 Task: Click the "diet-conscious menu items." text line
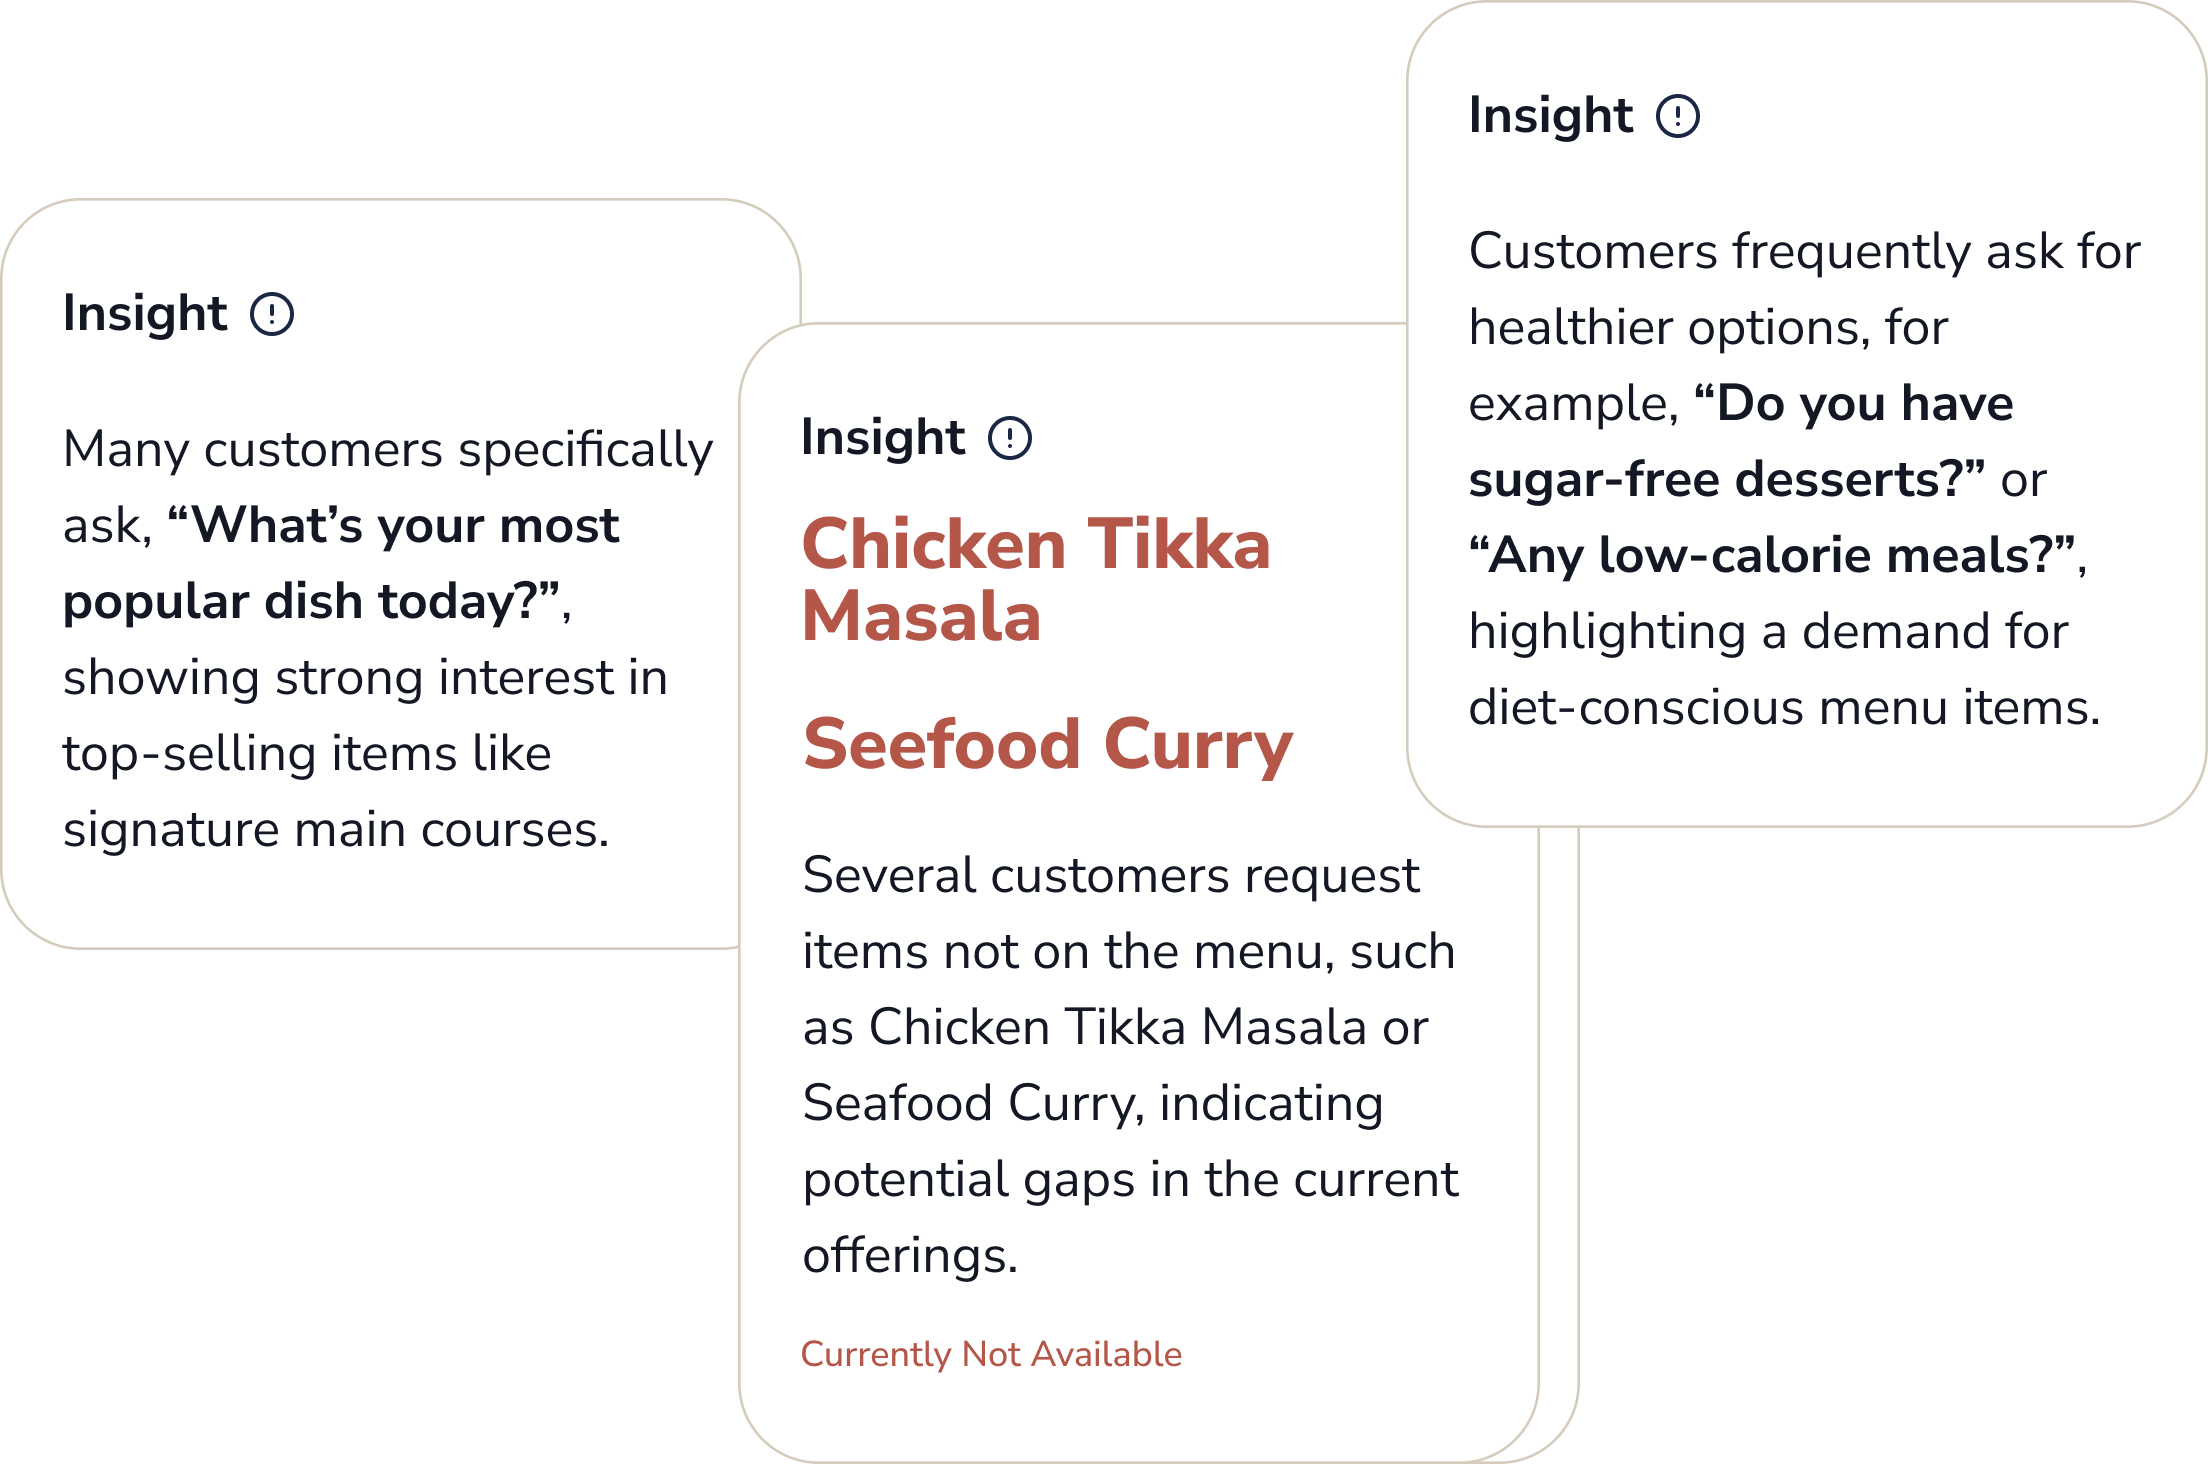click(x=1784, y=708)
